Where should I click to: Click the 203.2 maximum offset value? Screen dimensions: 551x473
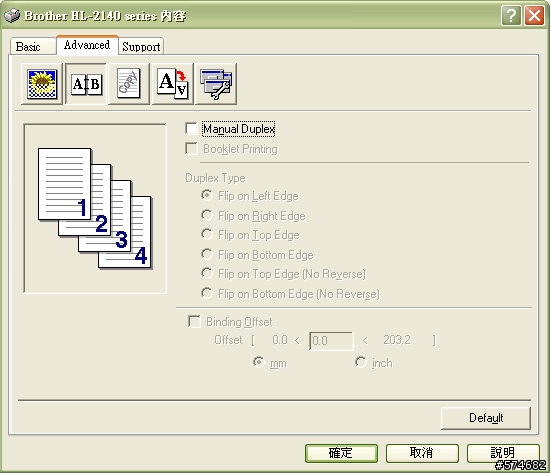(x=397, y=340)
